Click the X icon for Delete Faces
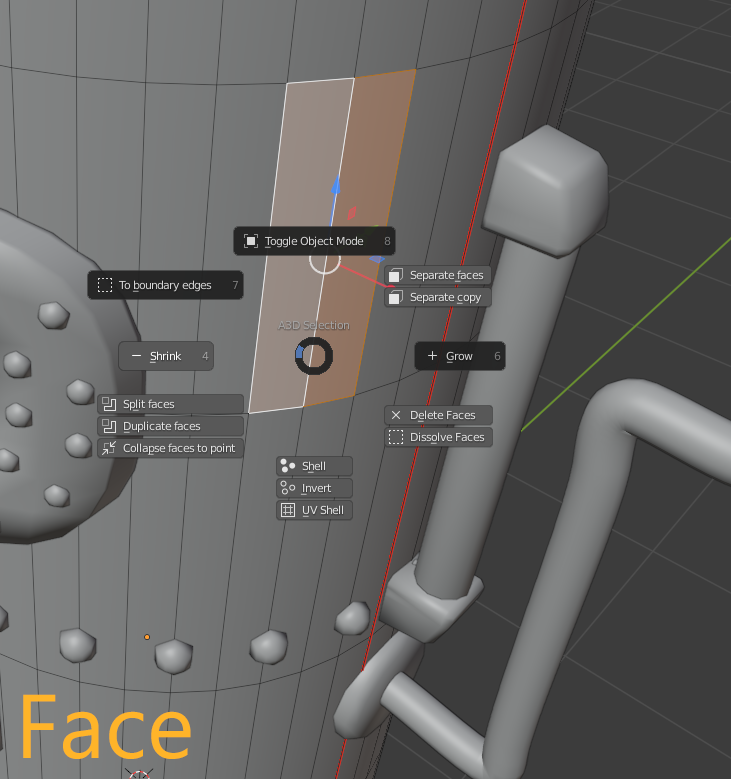Viewport: 731px width, 779px height. (x=396, y=415)
